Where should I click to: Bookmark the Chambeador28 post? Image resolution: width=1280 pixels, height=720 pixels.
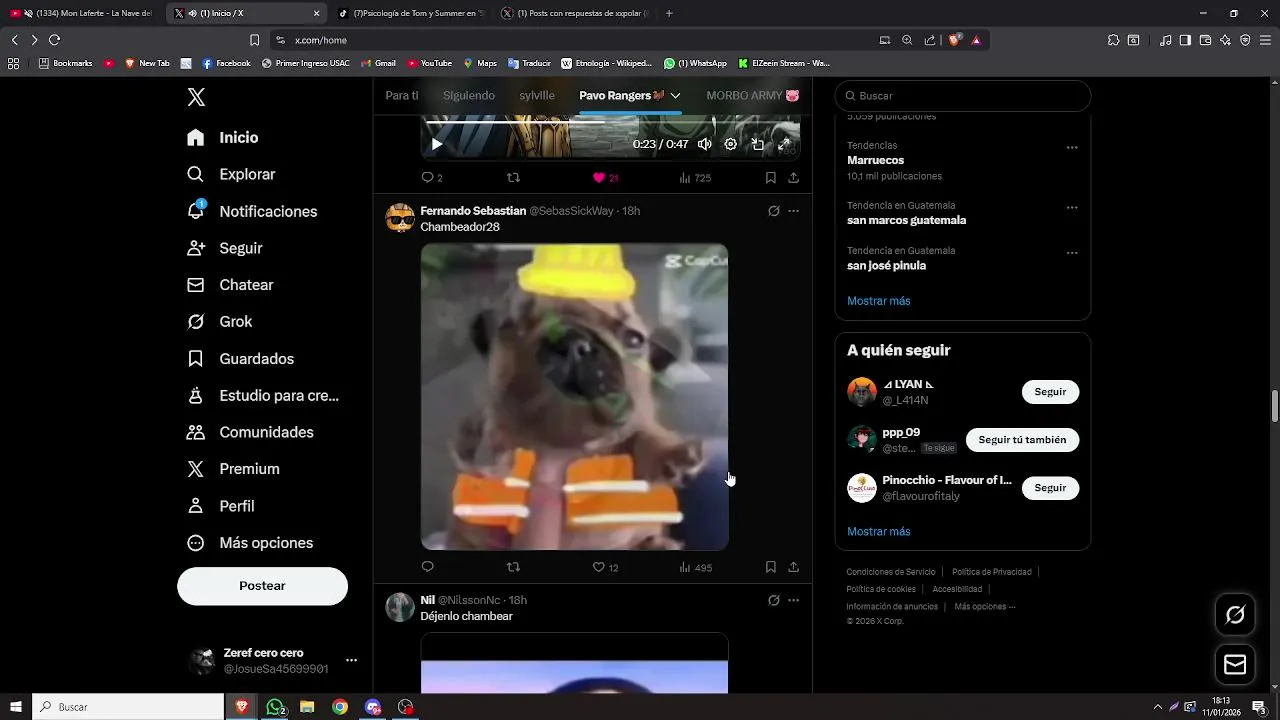[x=770, y=567]
